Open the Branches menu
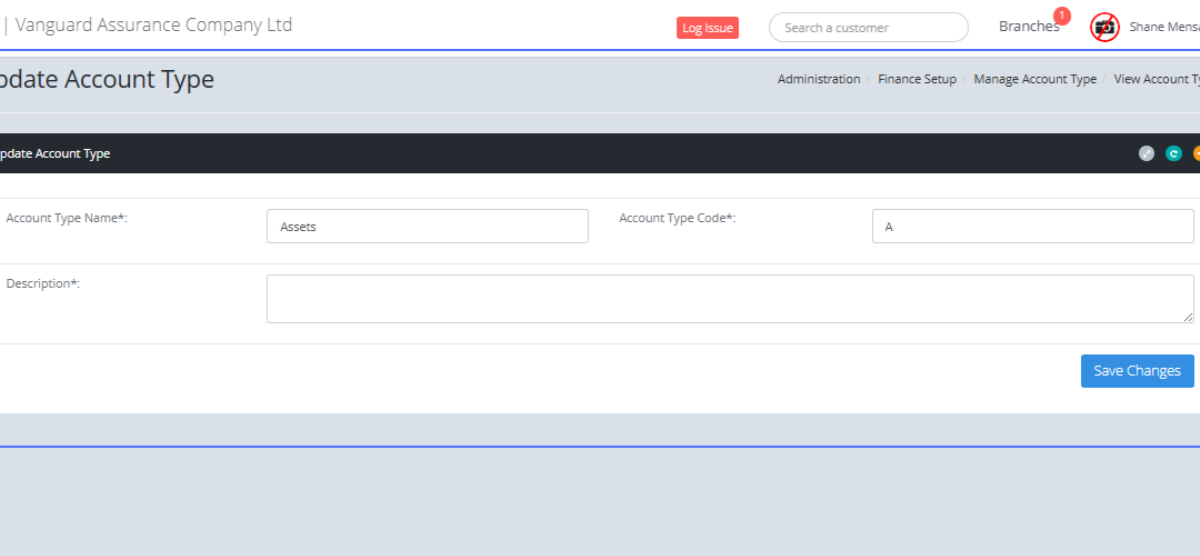Screen dimensions: 1200x556 click(x=1028, y=27)
